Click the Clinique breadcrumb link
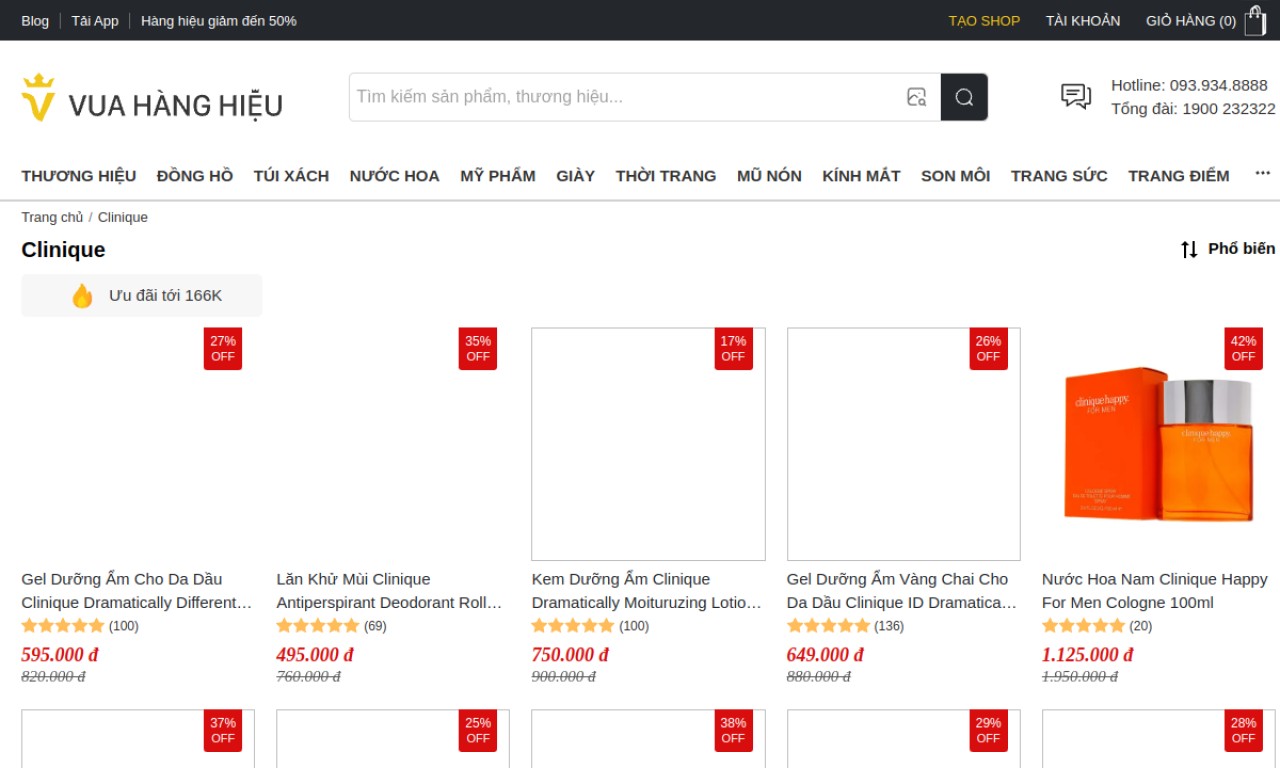1280x768 pixels. pos(123,217)
